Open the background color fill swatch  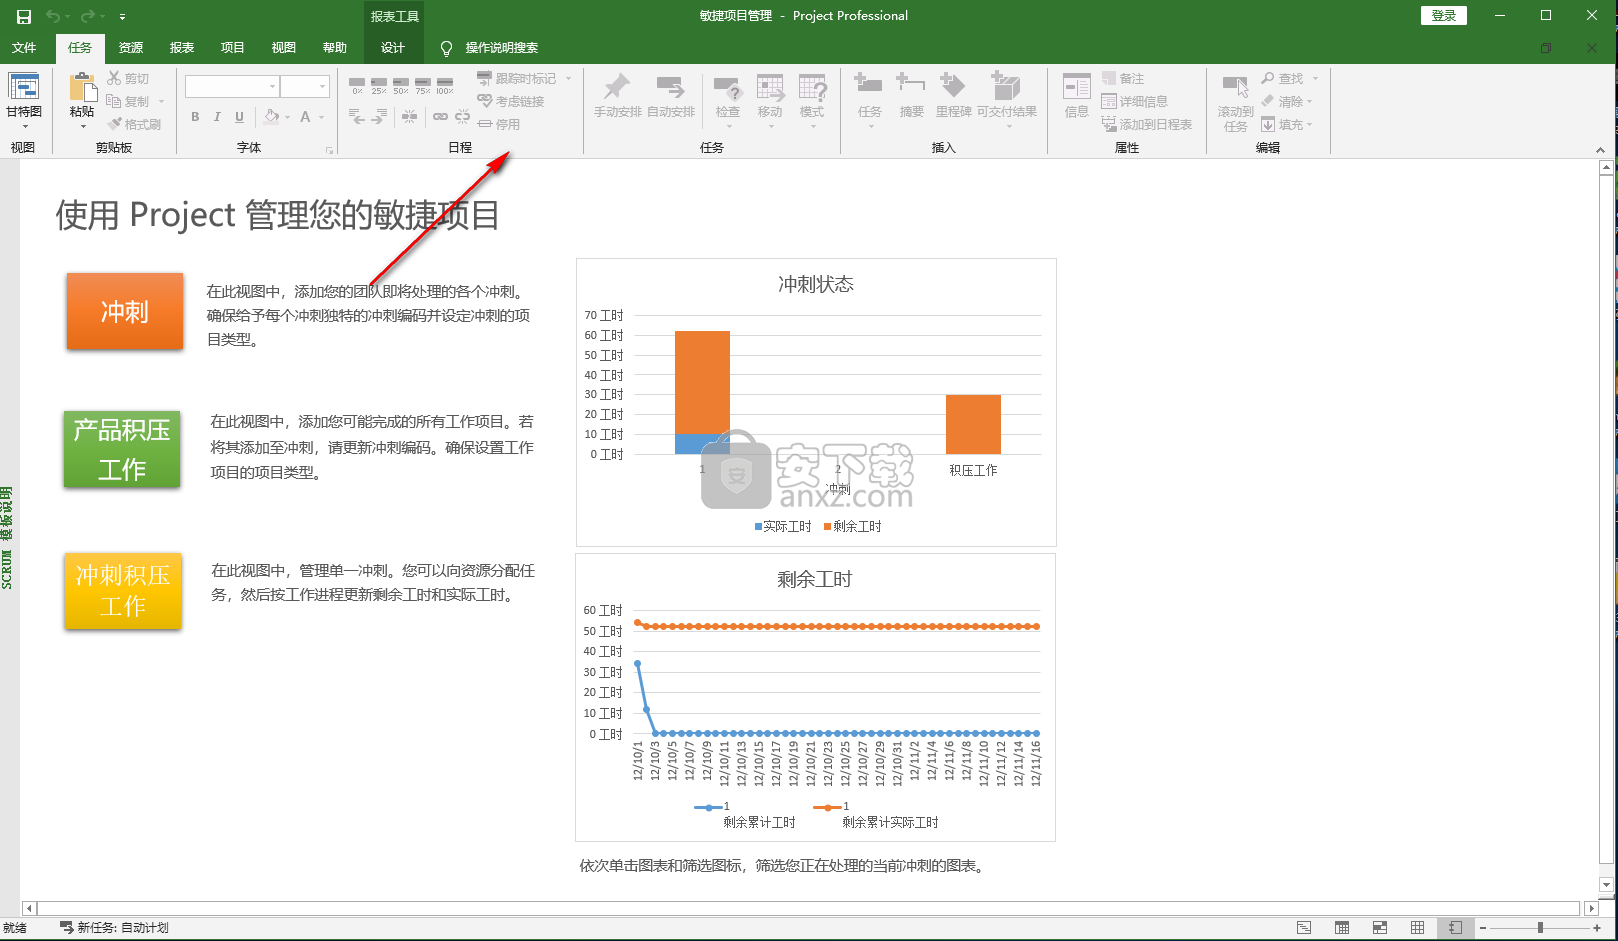pos(272,117)
